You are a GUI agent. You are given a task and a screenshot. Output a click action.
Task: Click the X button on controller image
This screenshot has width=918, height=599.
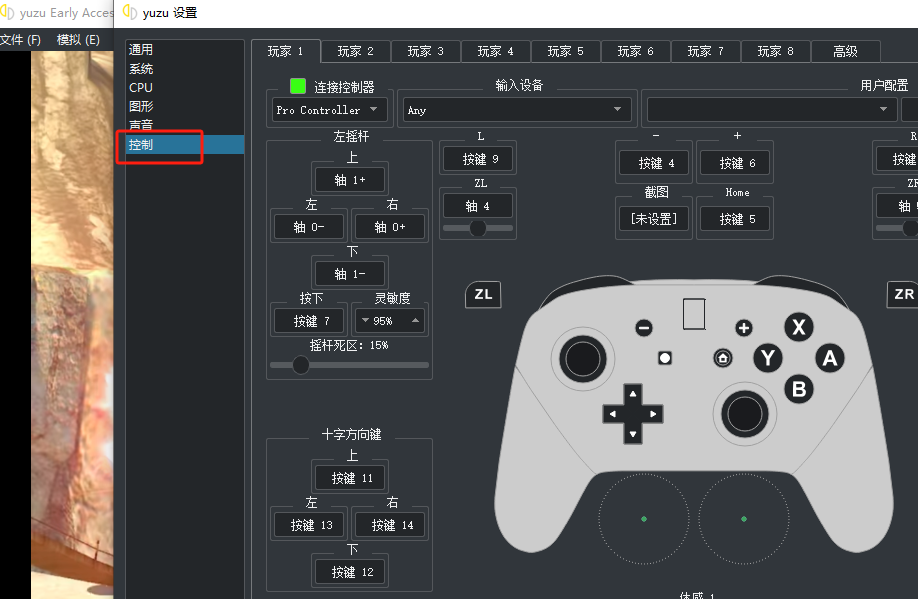[x=797, y=327]
